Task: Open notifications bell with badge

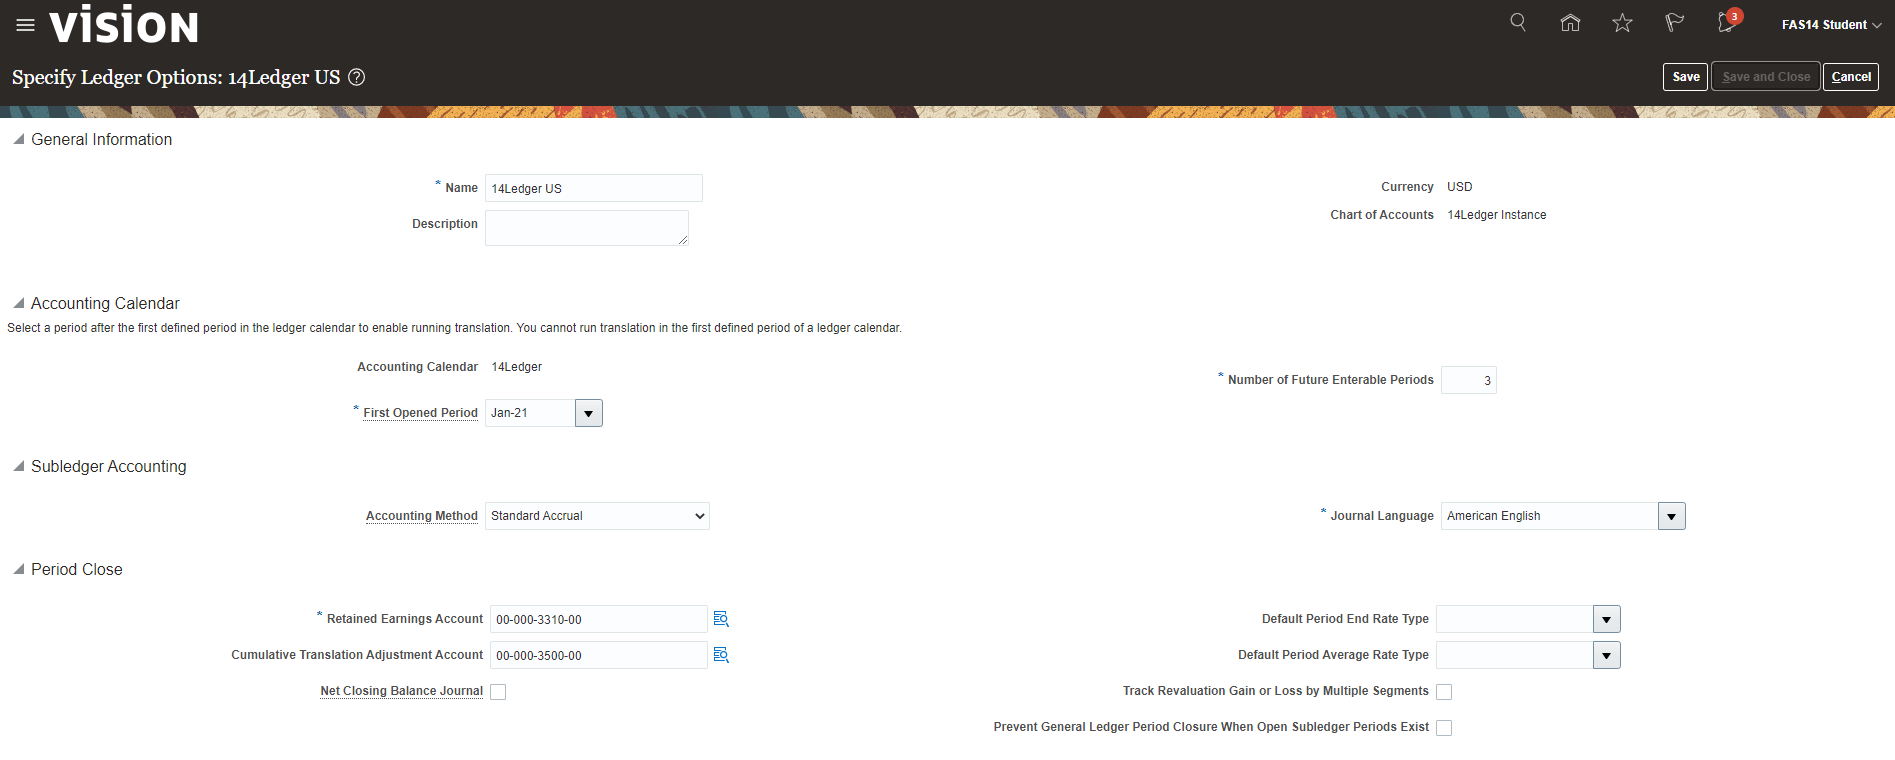Action: (x=1727, y=23)
